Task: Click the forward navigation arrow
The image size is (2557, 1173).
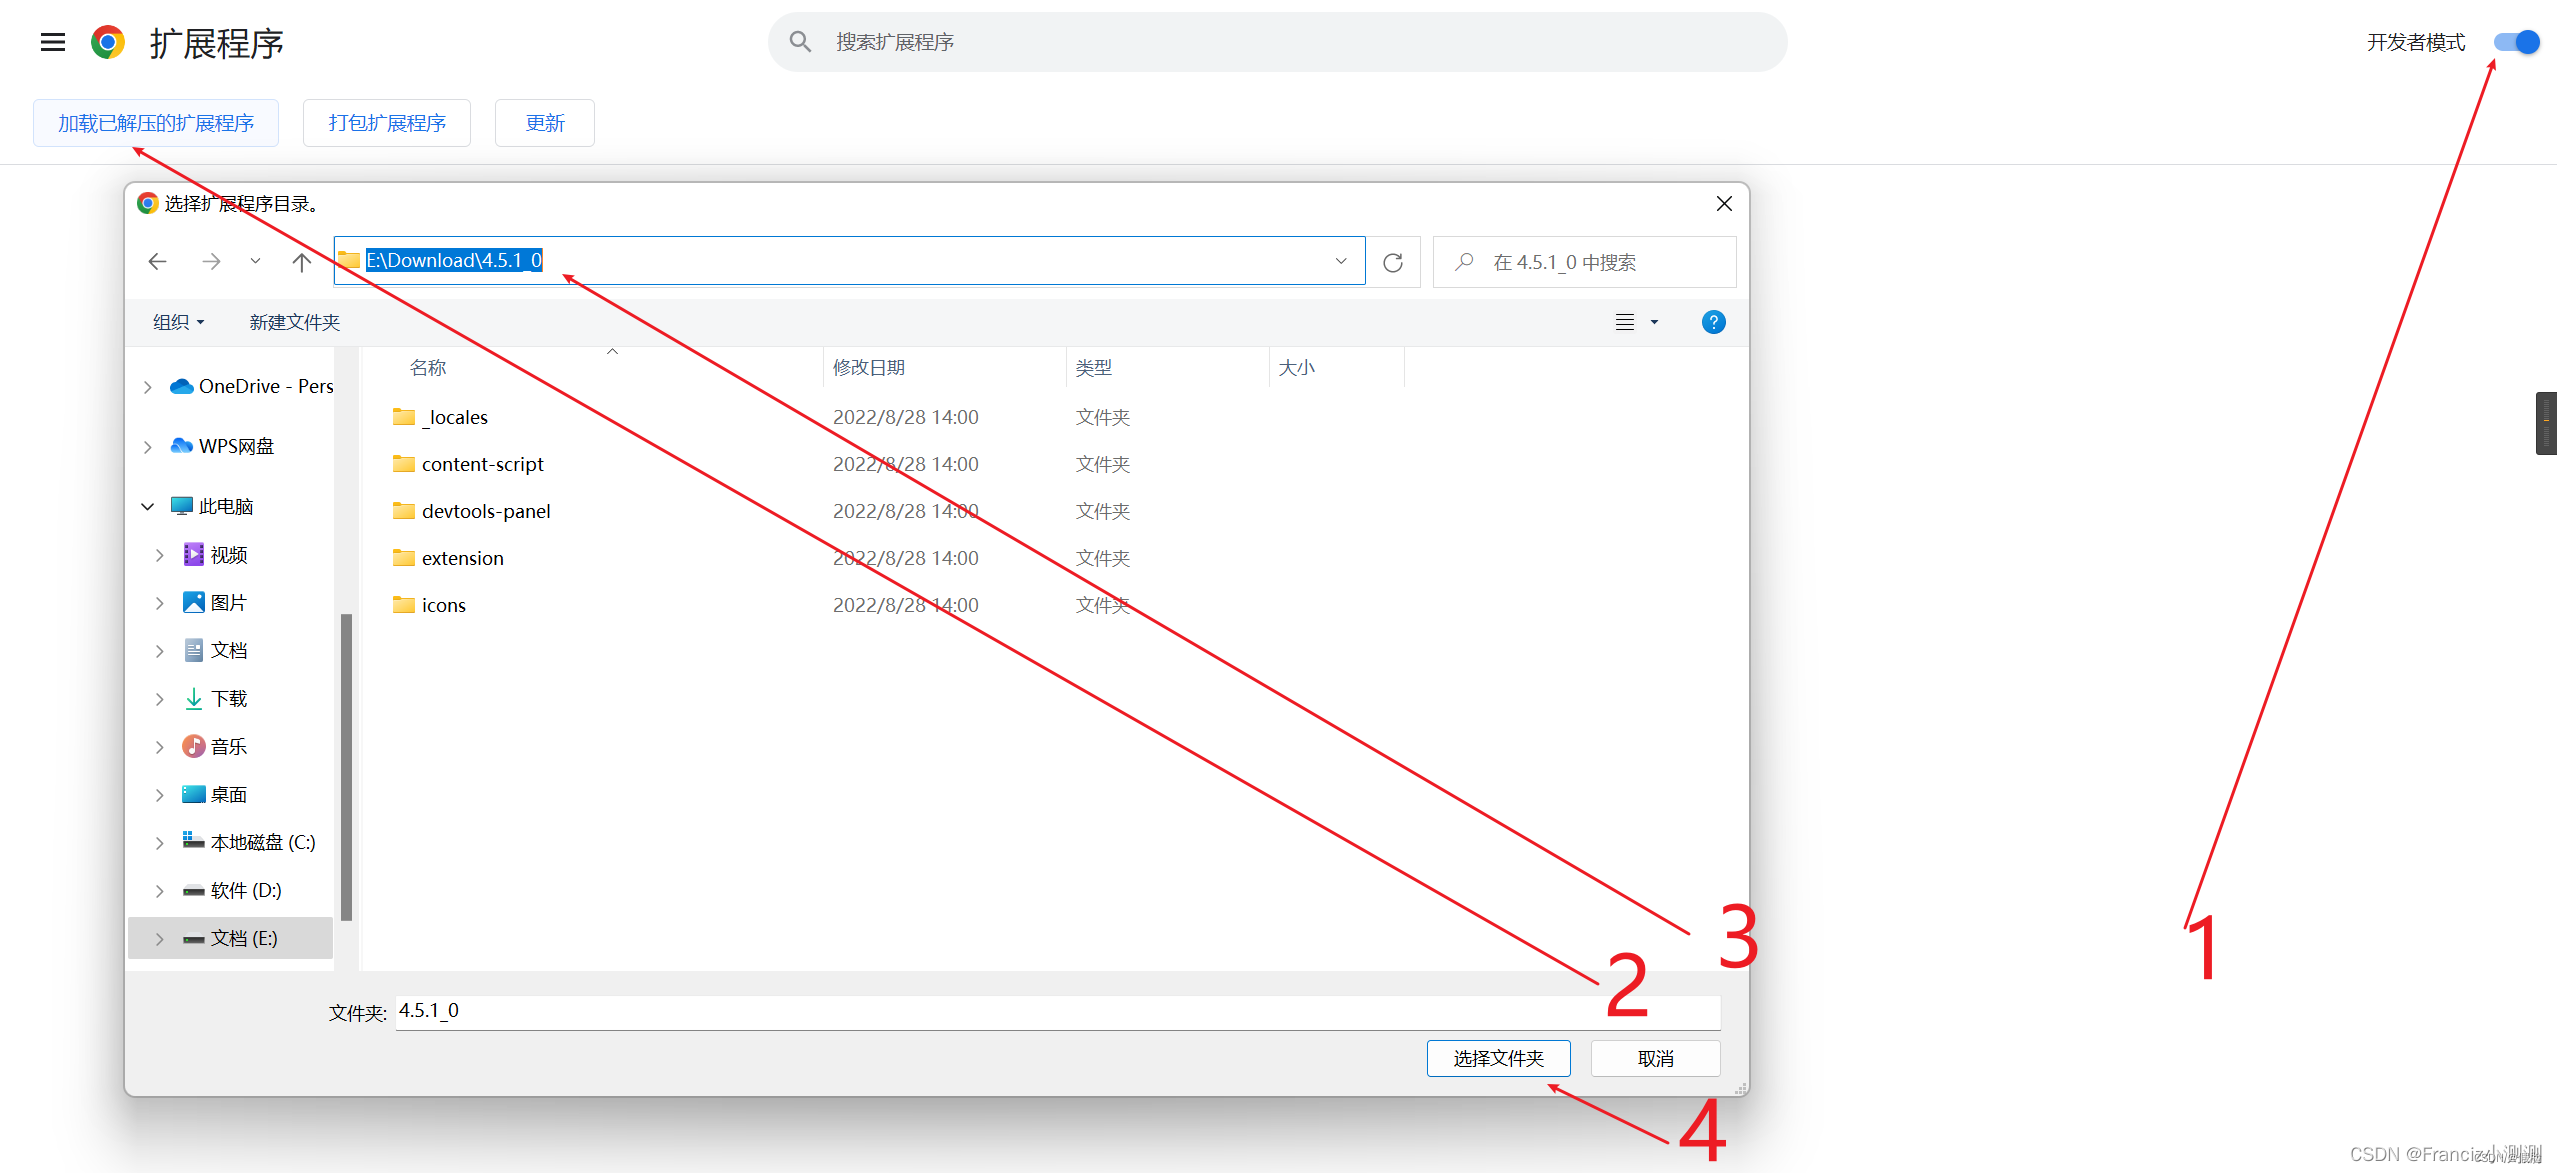Action: point(211,262)
